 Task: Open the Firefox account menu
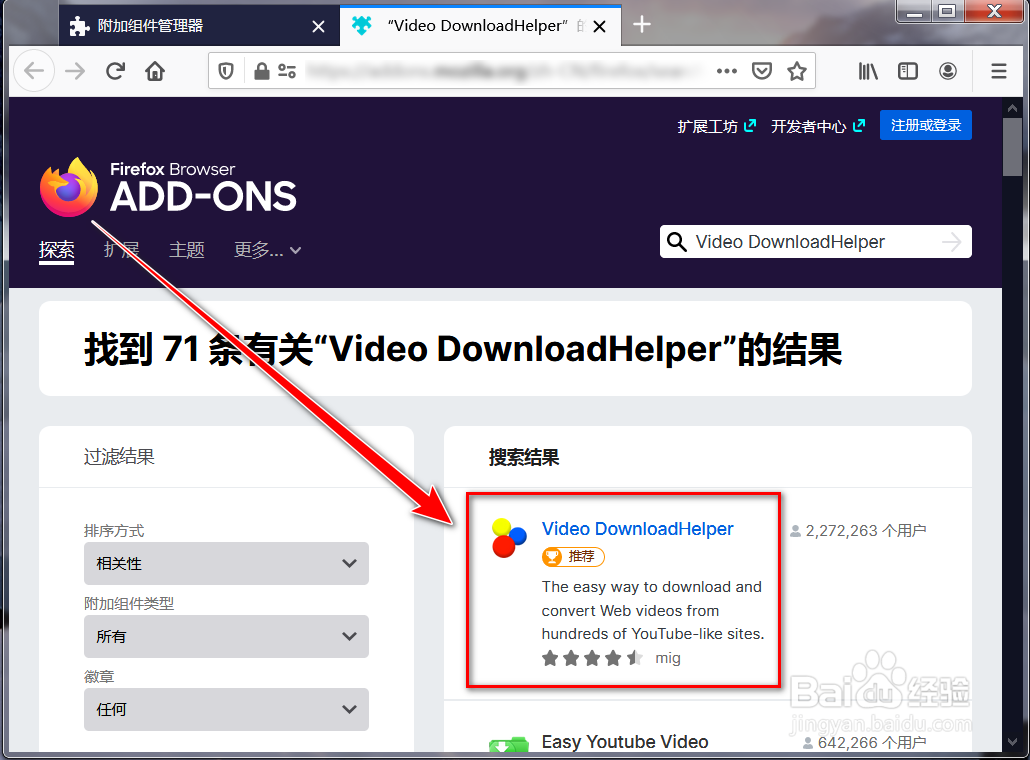[x=947, y=70]
